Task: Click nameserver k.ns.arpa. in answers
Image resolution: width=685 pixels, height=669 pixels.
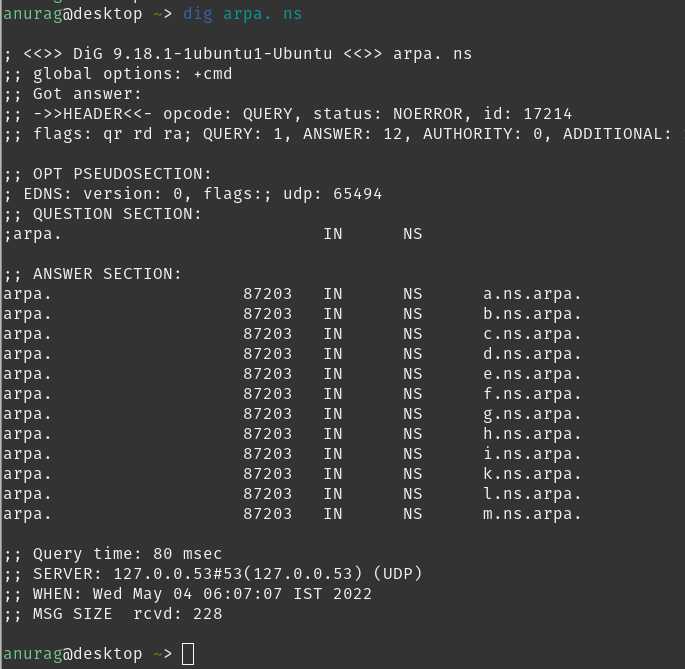Action: (x=532, y=474)
